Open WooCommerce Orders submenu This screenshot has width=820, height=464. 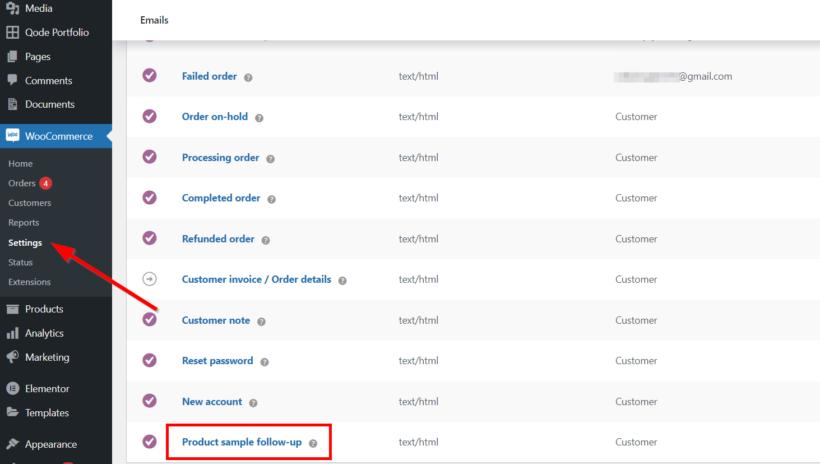click(x=22, y=183)
